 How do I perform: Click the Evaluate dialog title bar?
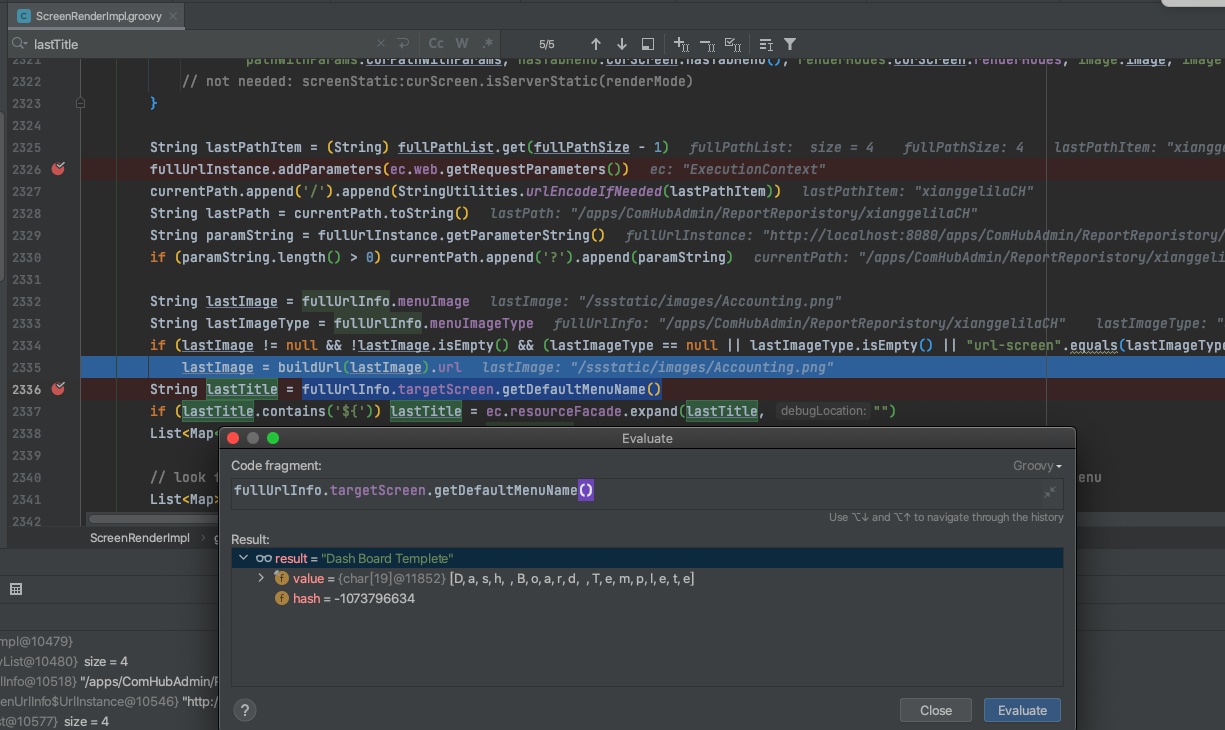coord(647,438)
